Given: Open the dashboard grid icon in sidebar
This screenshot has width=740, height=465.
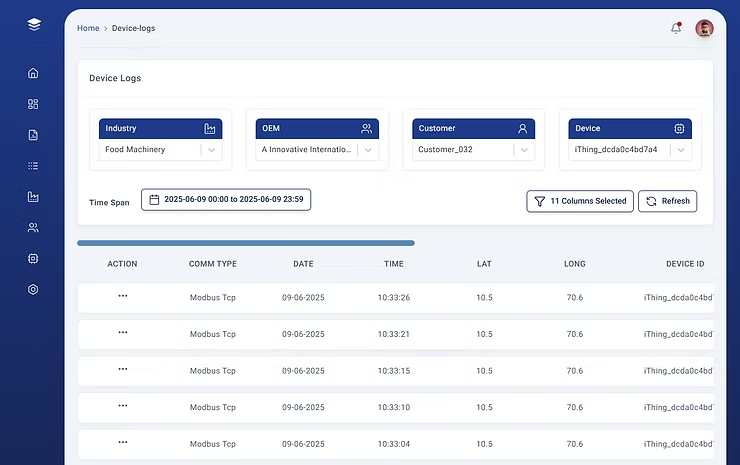Looking at the screenshot, I should [x=33, y=104].
